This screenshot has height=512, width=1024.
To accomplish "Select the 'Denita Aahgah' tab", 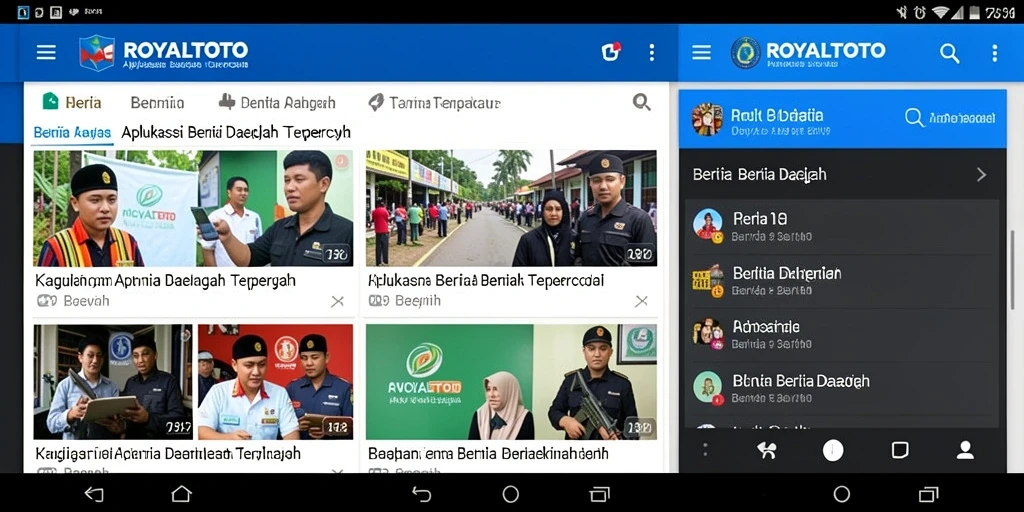I will click(x=276, y=103).
